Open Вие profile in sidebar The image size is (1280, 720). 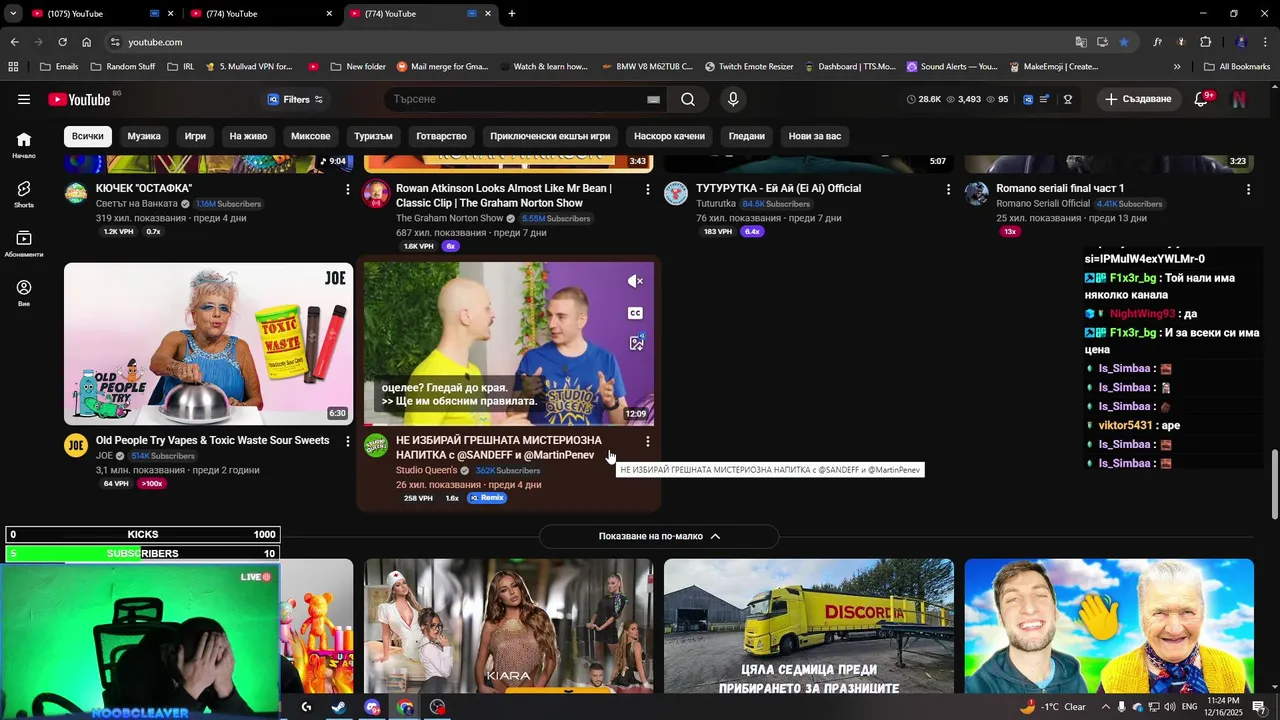(24, 293)
